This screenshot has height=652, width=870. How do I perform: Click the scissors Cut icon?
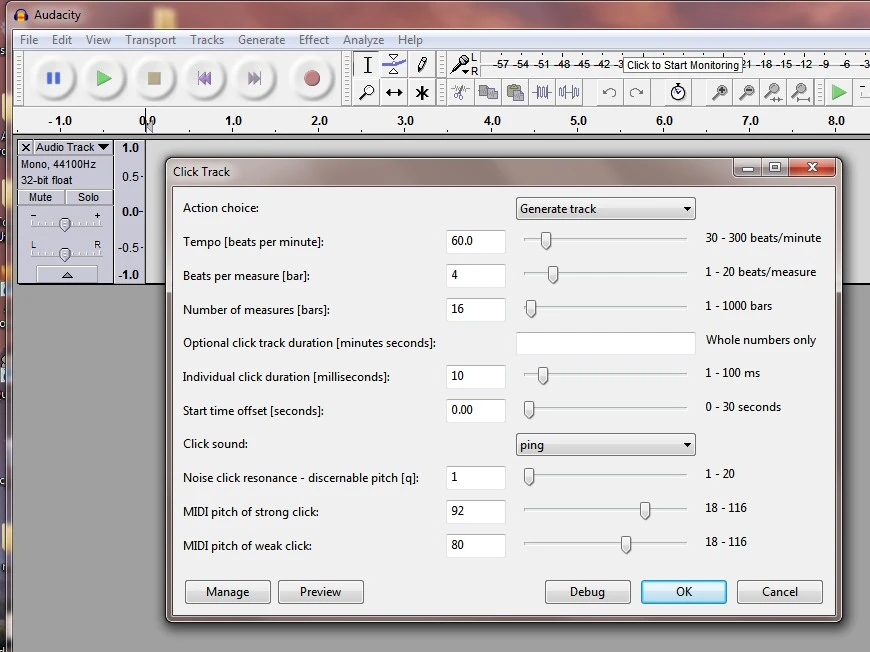coord(459,92)
